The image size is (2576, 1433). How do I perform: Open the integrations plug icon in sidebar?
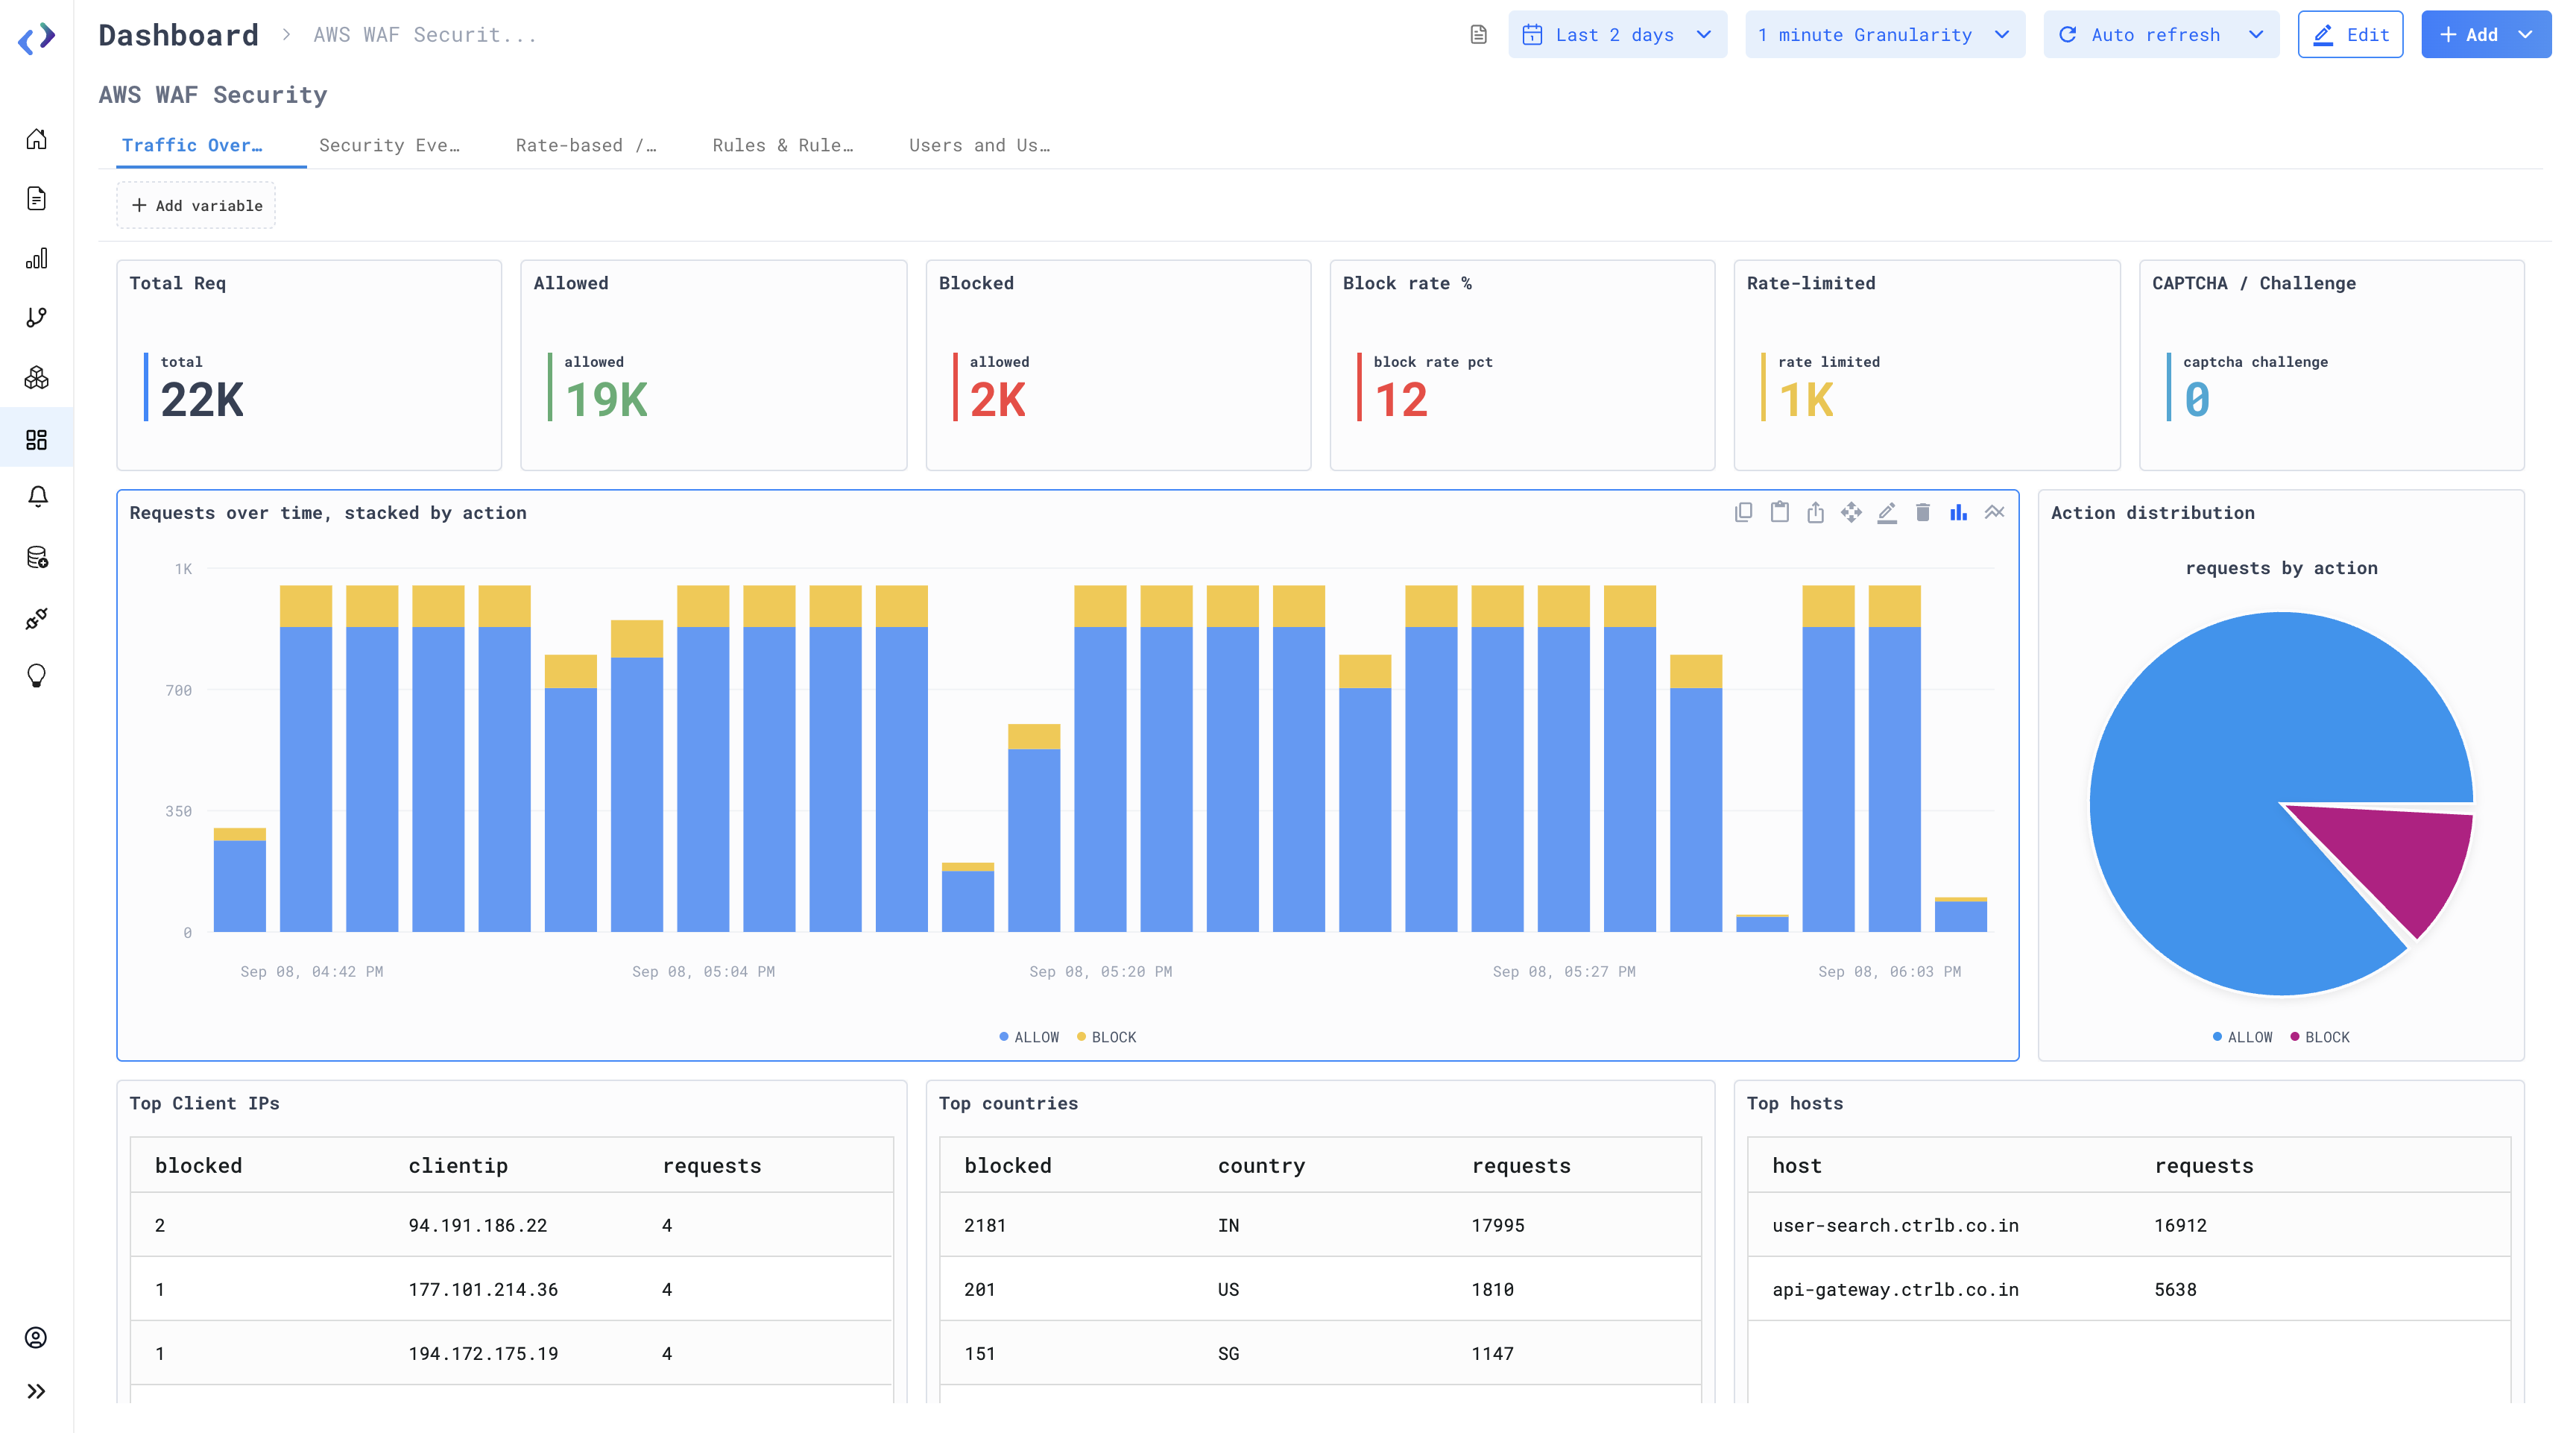(37, 618)
